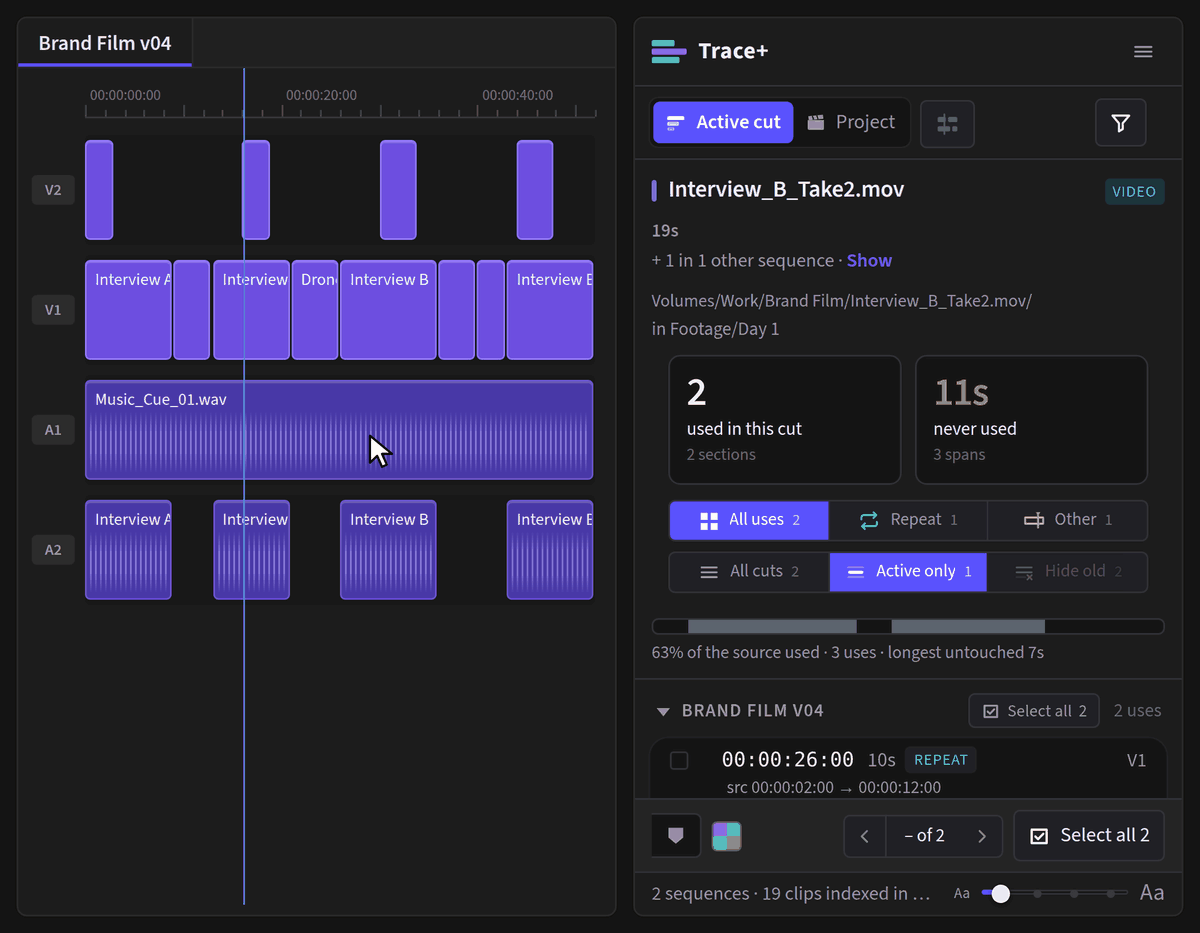Open the four-color grid swatch

click(726, 835)
